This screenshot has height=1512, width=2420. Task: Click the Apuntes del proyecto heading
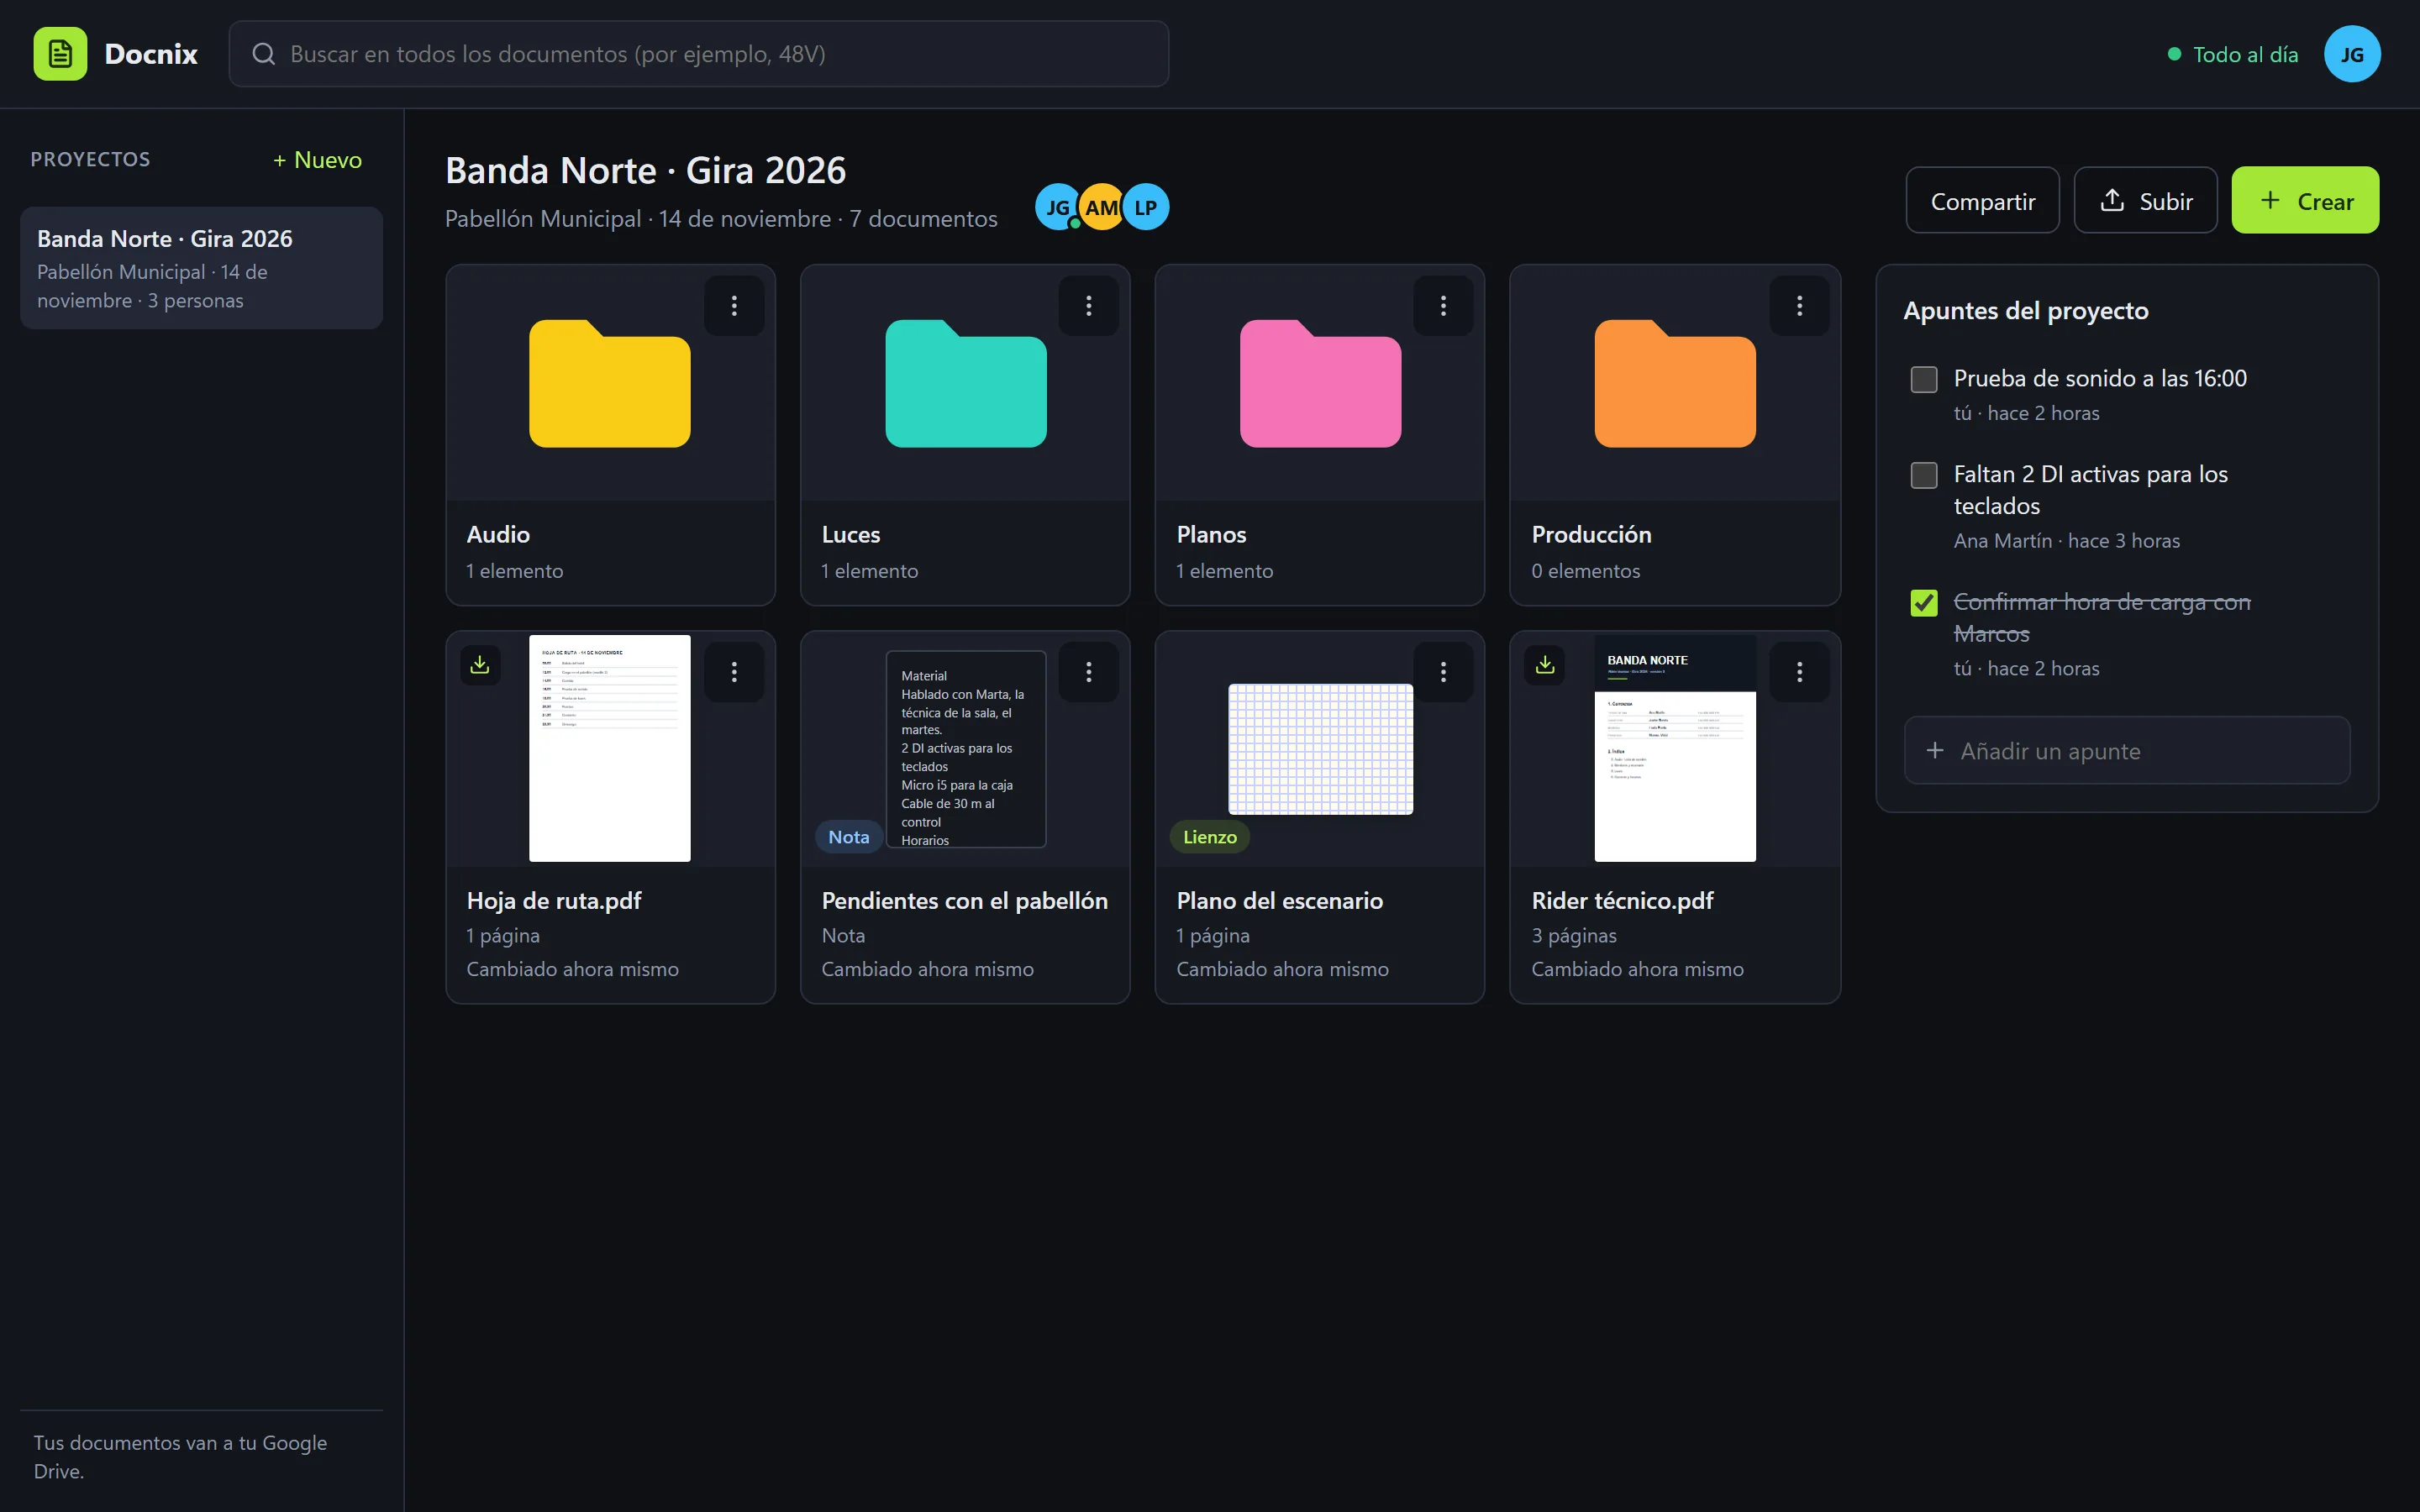(2026, 311)
